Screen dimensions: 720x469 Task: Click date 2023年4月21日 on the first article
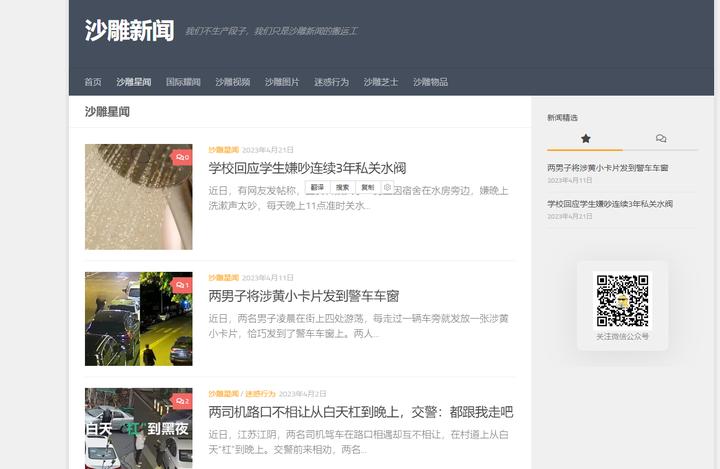click(x=268, y=150)
